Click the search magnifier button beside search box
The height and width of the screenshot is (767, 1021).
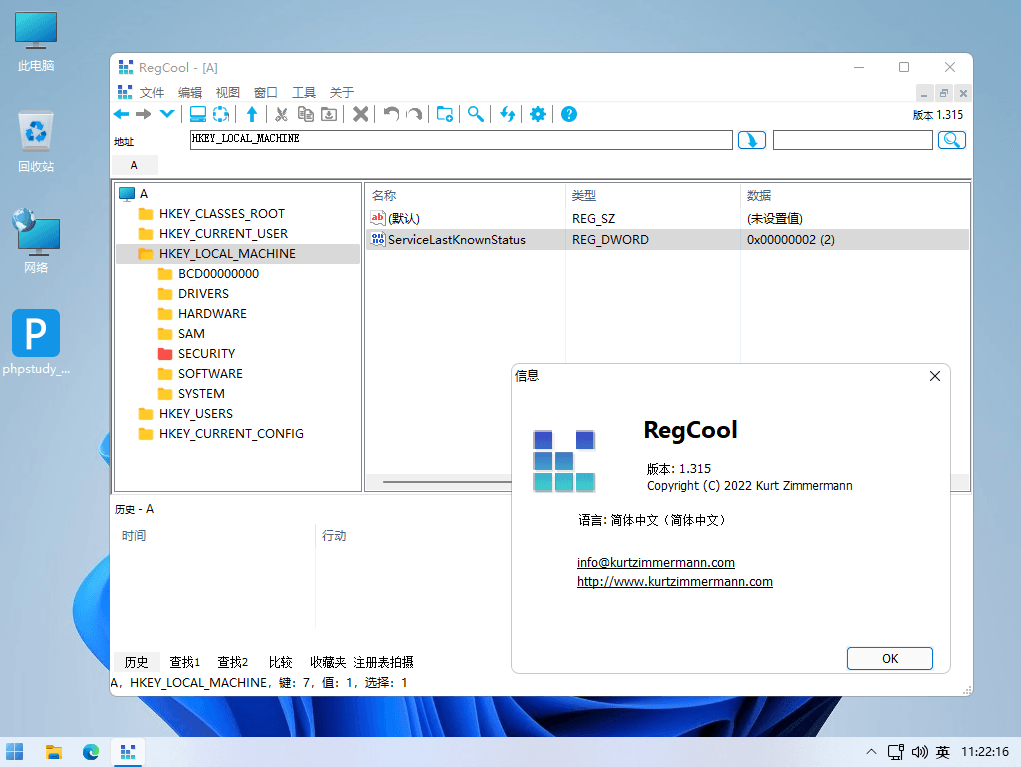(x=951, y=140)
